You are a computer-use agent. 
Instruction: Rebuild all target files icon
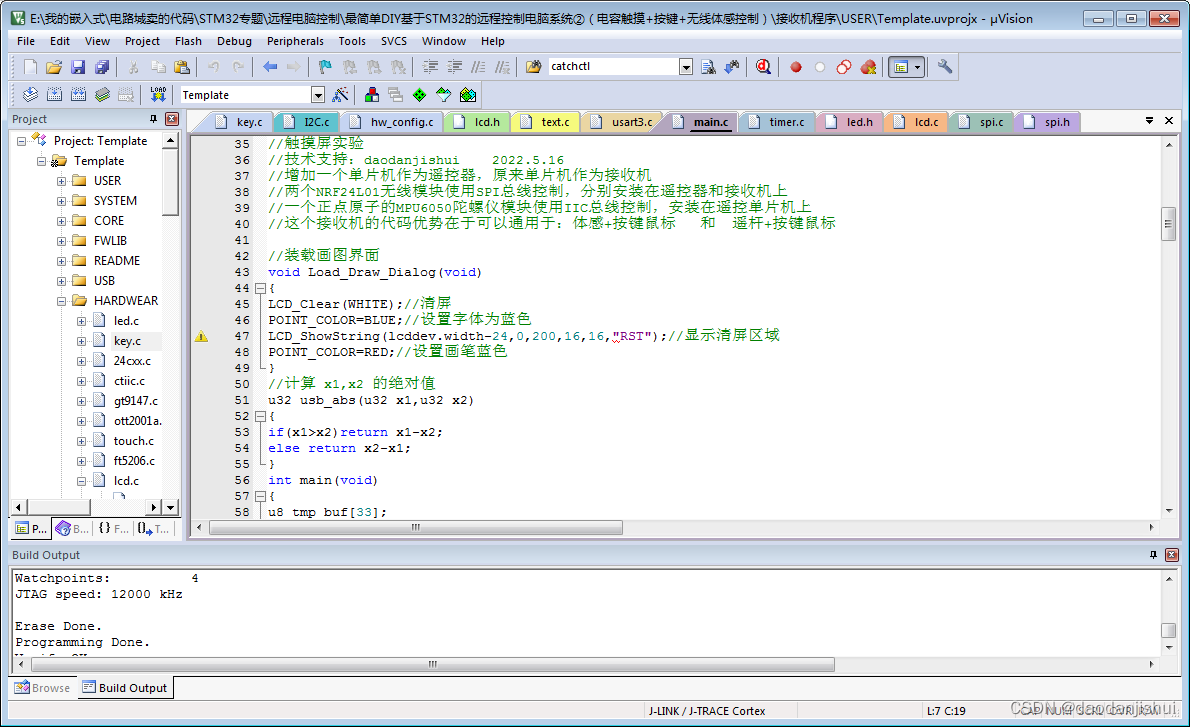point(78,95)
